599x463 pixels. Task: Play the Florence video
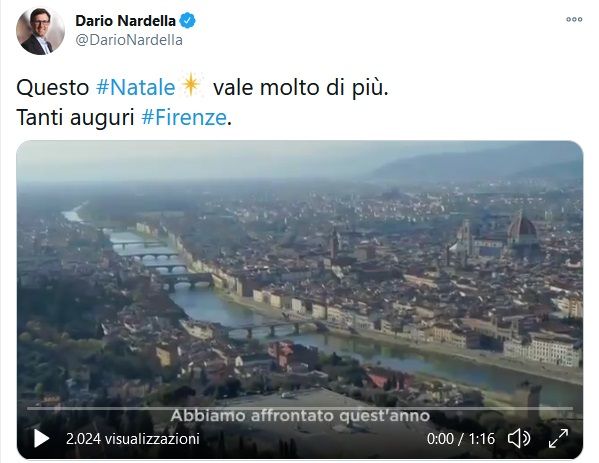coord(41,439)
